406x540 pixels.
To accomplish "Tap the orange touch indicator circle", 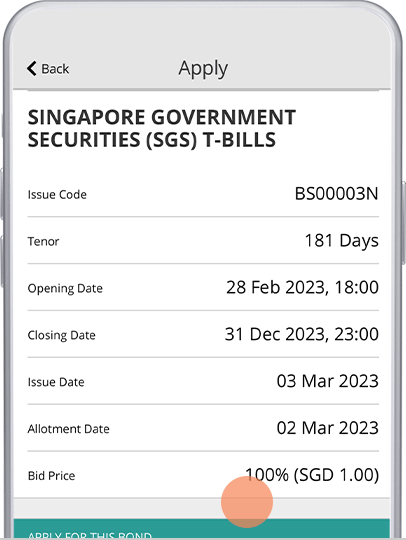I will point(247,502).
